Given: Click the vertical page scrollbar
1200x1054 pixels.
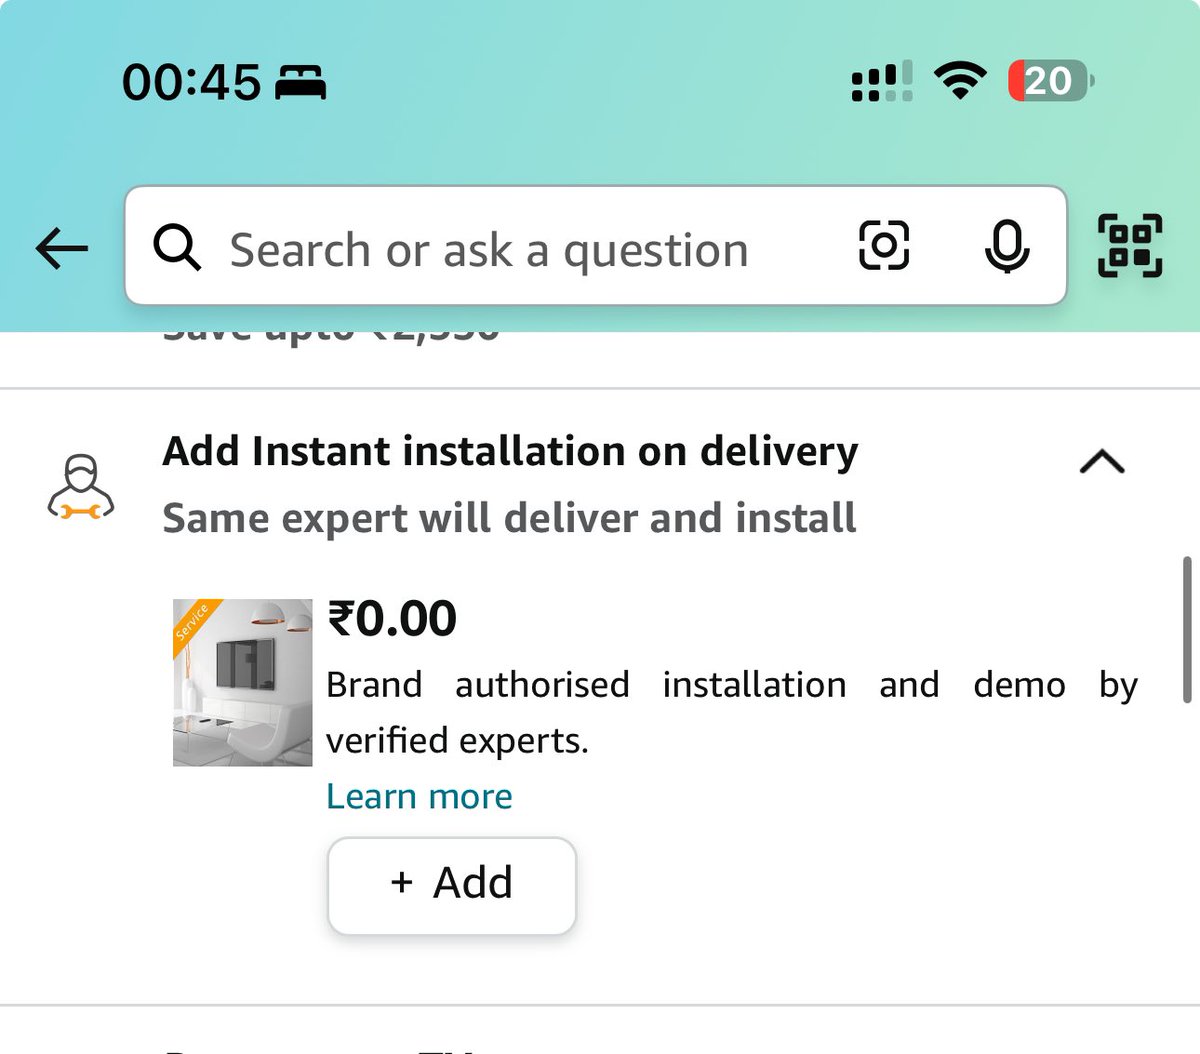Looking at the screenshot, I should click(x=1186, y=630).
